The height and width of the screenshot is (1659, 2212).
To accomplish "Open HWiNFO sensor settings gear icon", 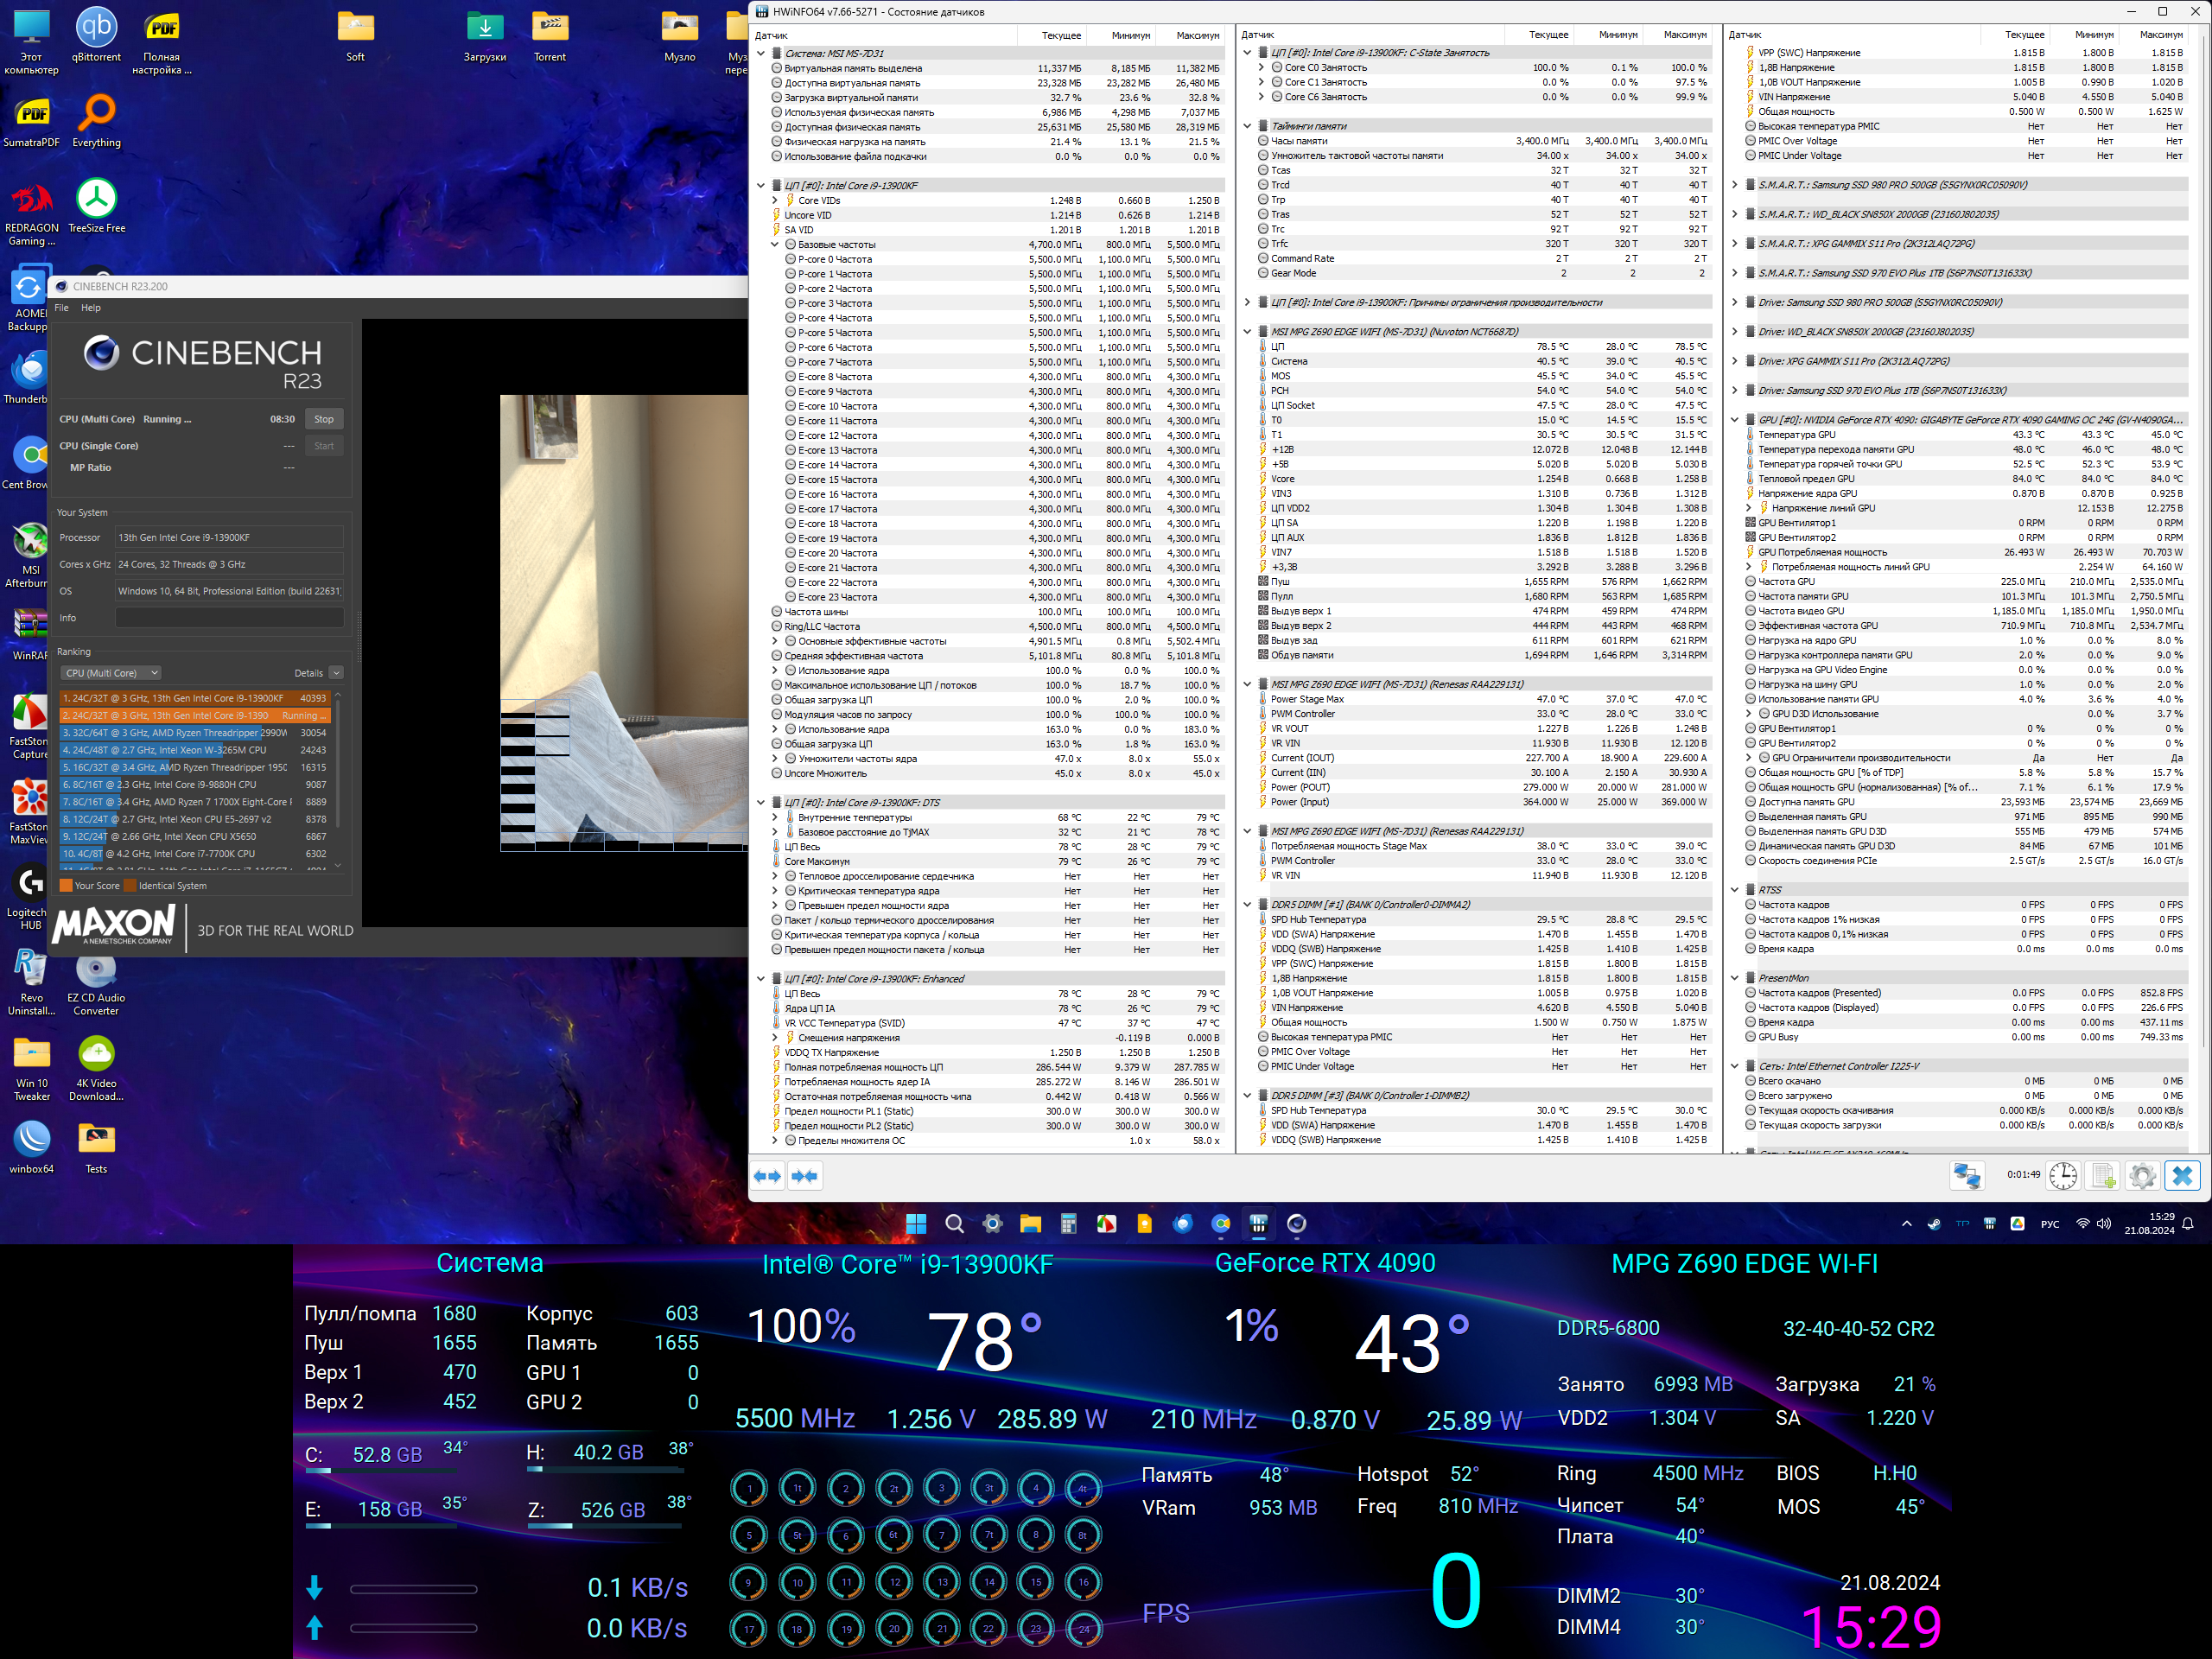I will point(2142,1176).
